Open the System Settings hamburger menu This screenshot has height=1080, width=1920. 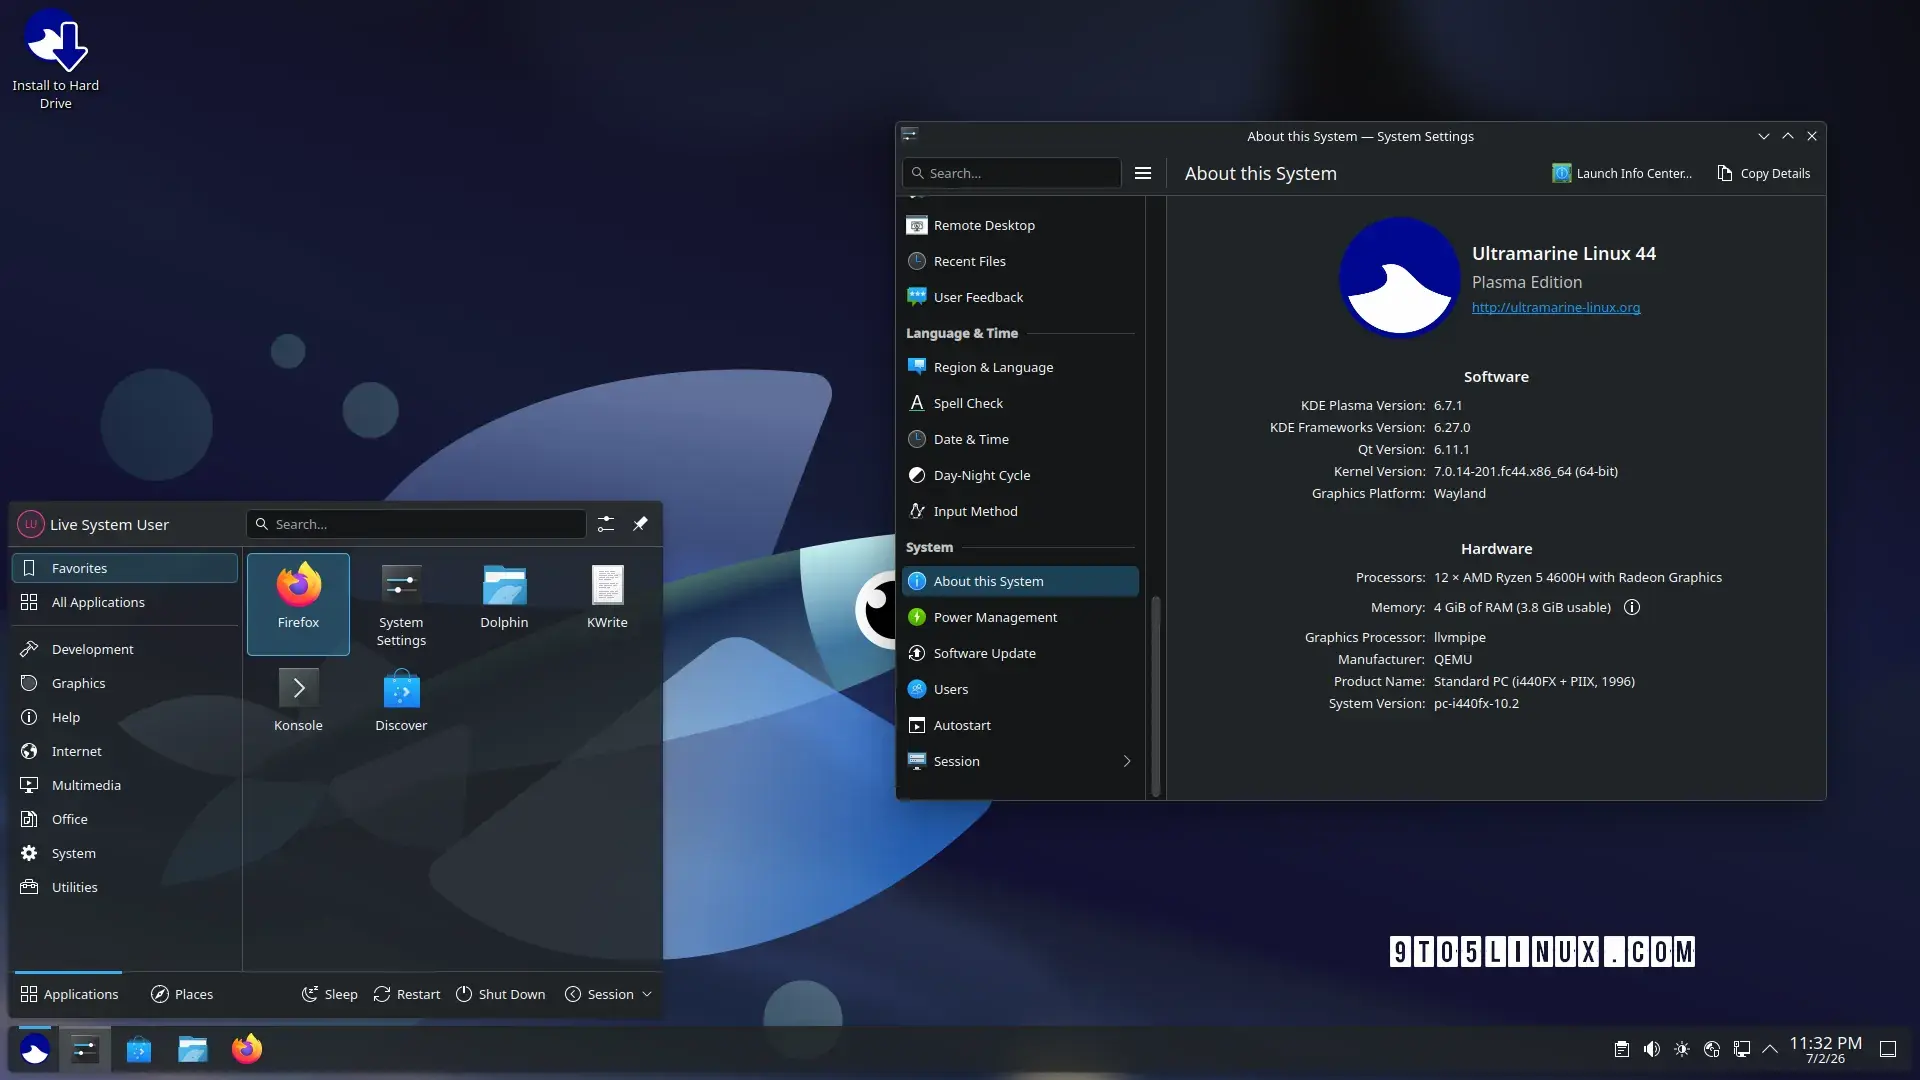point(1143,173)
